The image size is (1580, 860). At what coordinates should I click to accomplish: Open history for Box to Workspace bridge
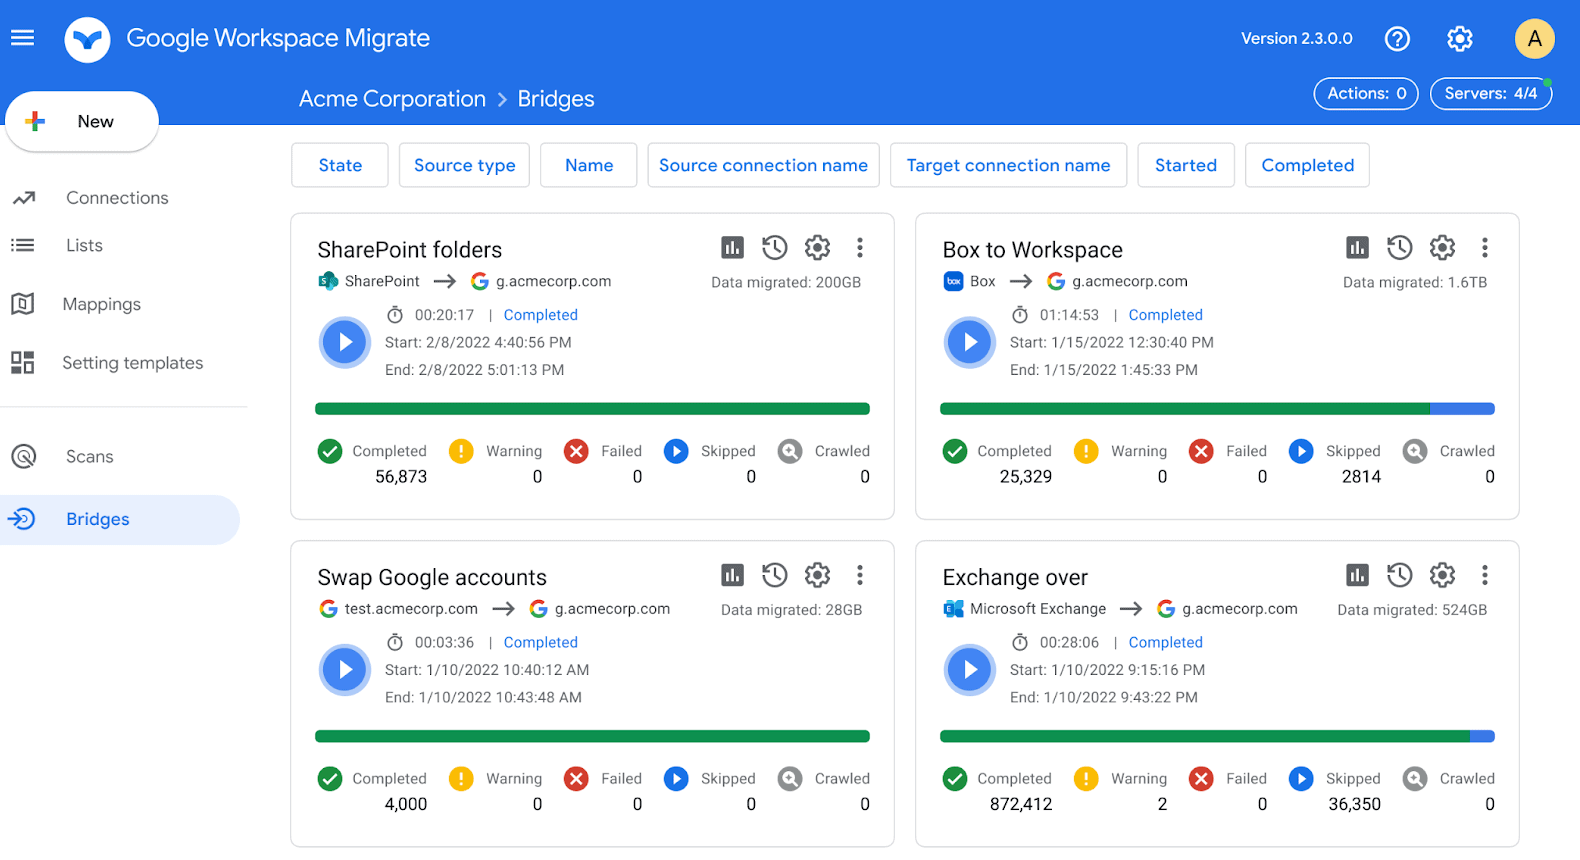point(1400,247)
